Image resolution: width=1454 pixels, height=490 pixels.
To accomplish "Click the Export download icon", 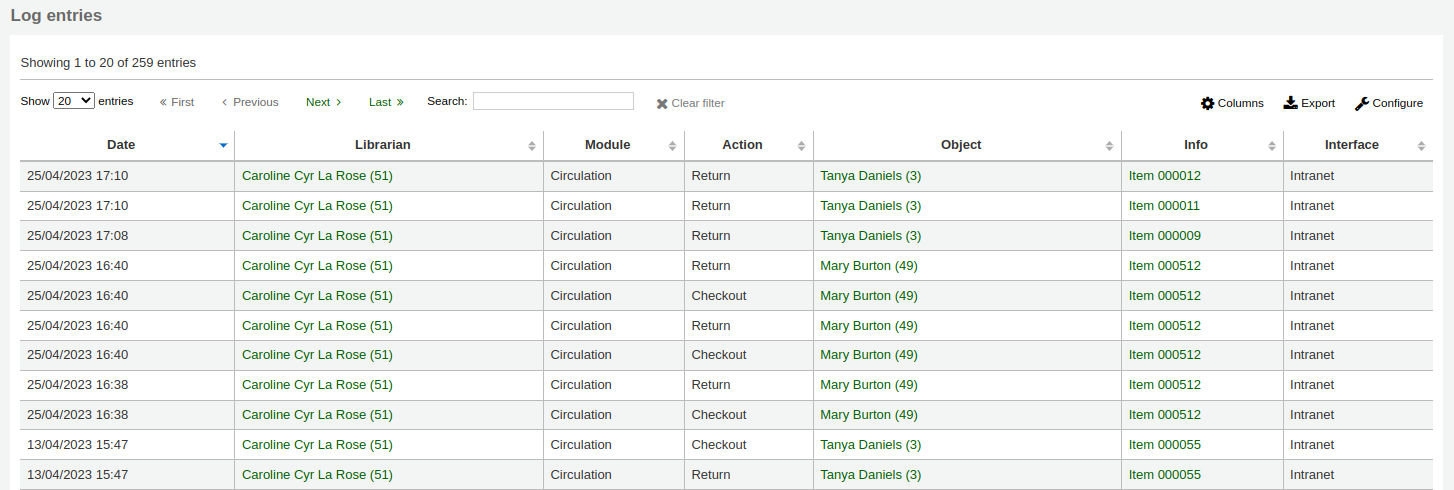I will (1290, 103).
